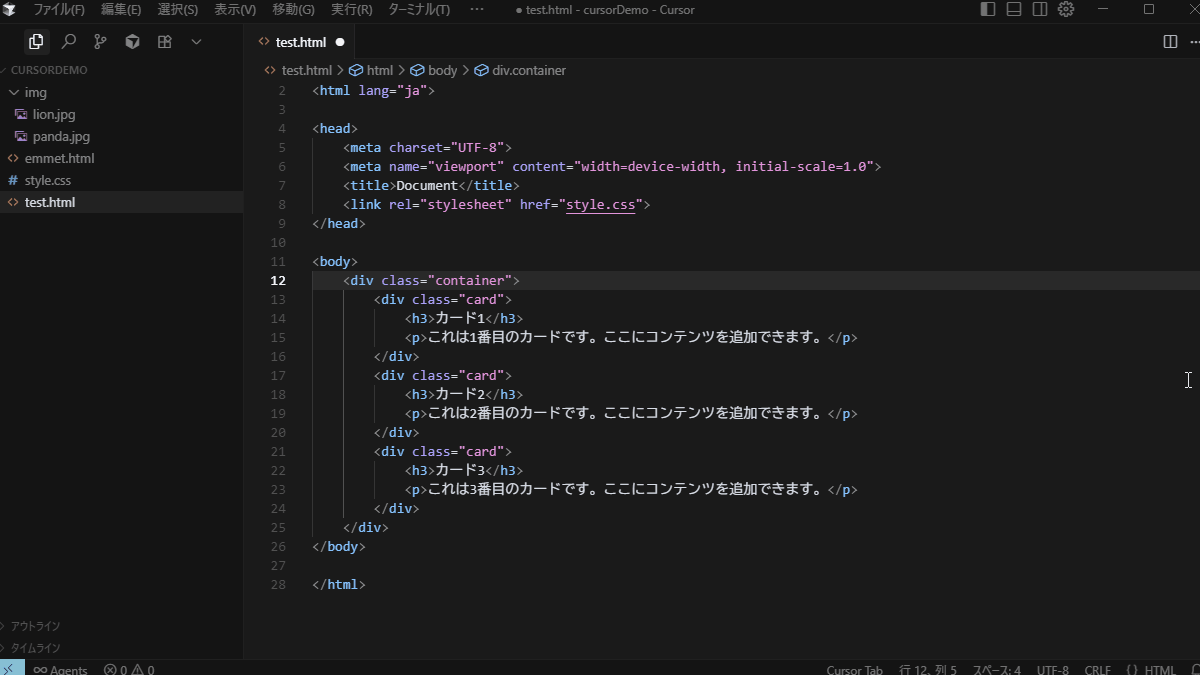Open Cursor settings gear icon
Image resolution: width=1200 pixels, height=675 pixels.
1066,9
